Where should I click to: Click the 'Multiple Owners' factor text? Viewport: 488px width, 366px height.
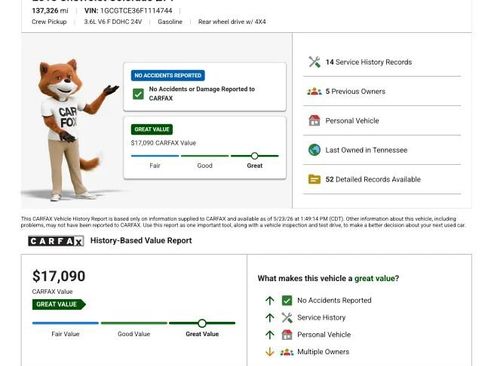point(323,352)
